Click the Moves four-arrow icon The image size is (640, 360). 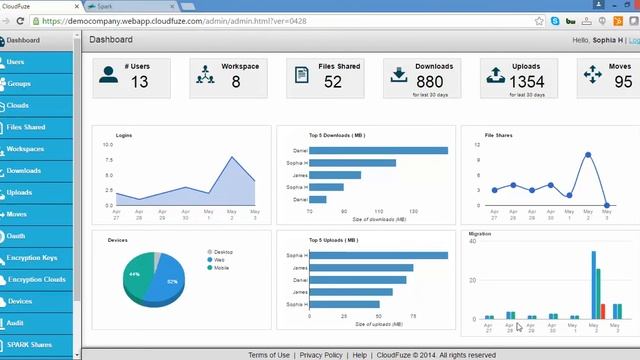click(593, 75)
